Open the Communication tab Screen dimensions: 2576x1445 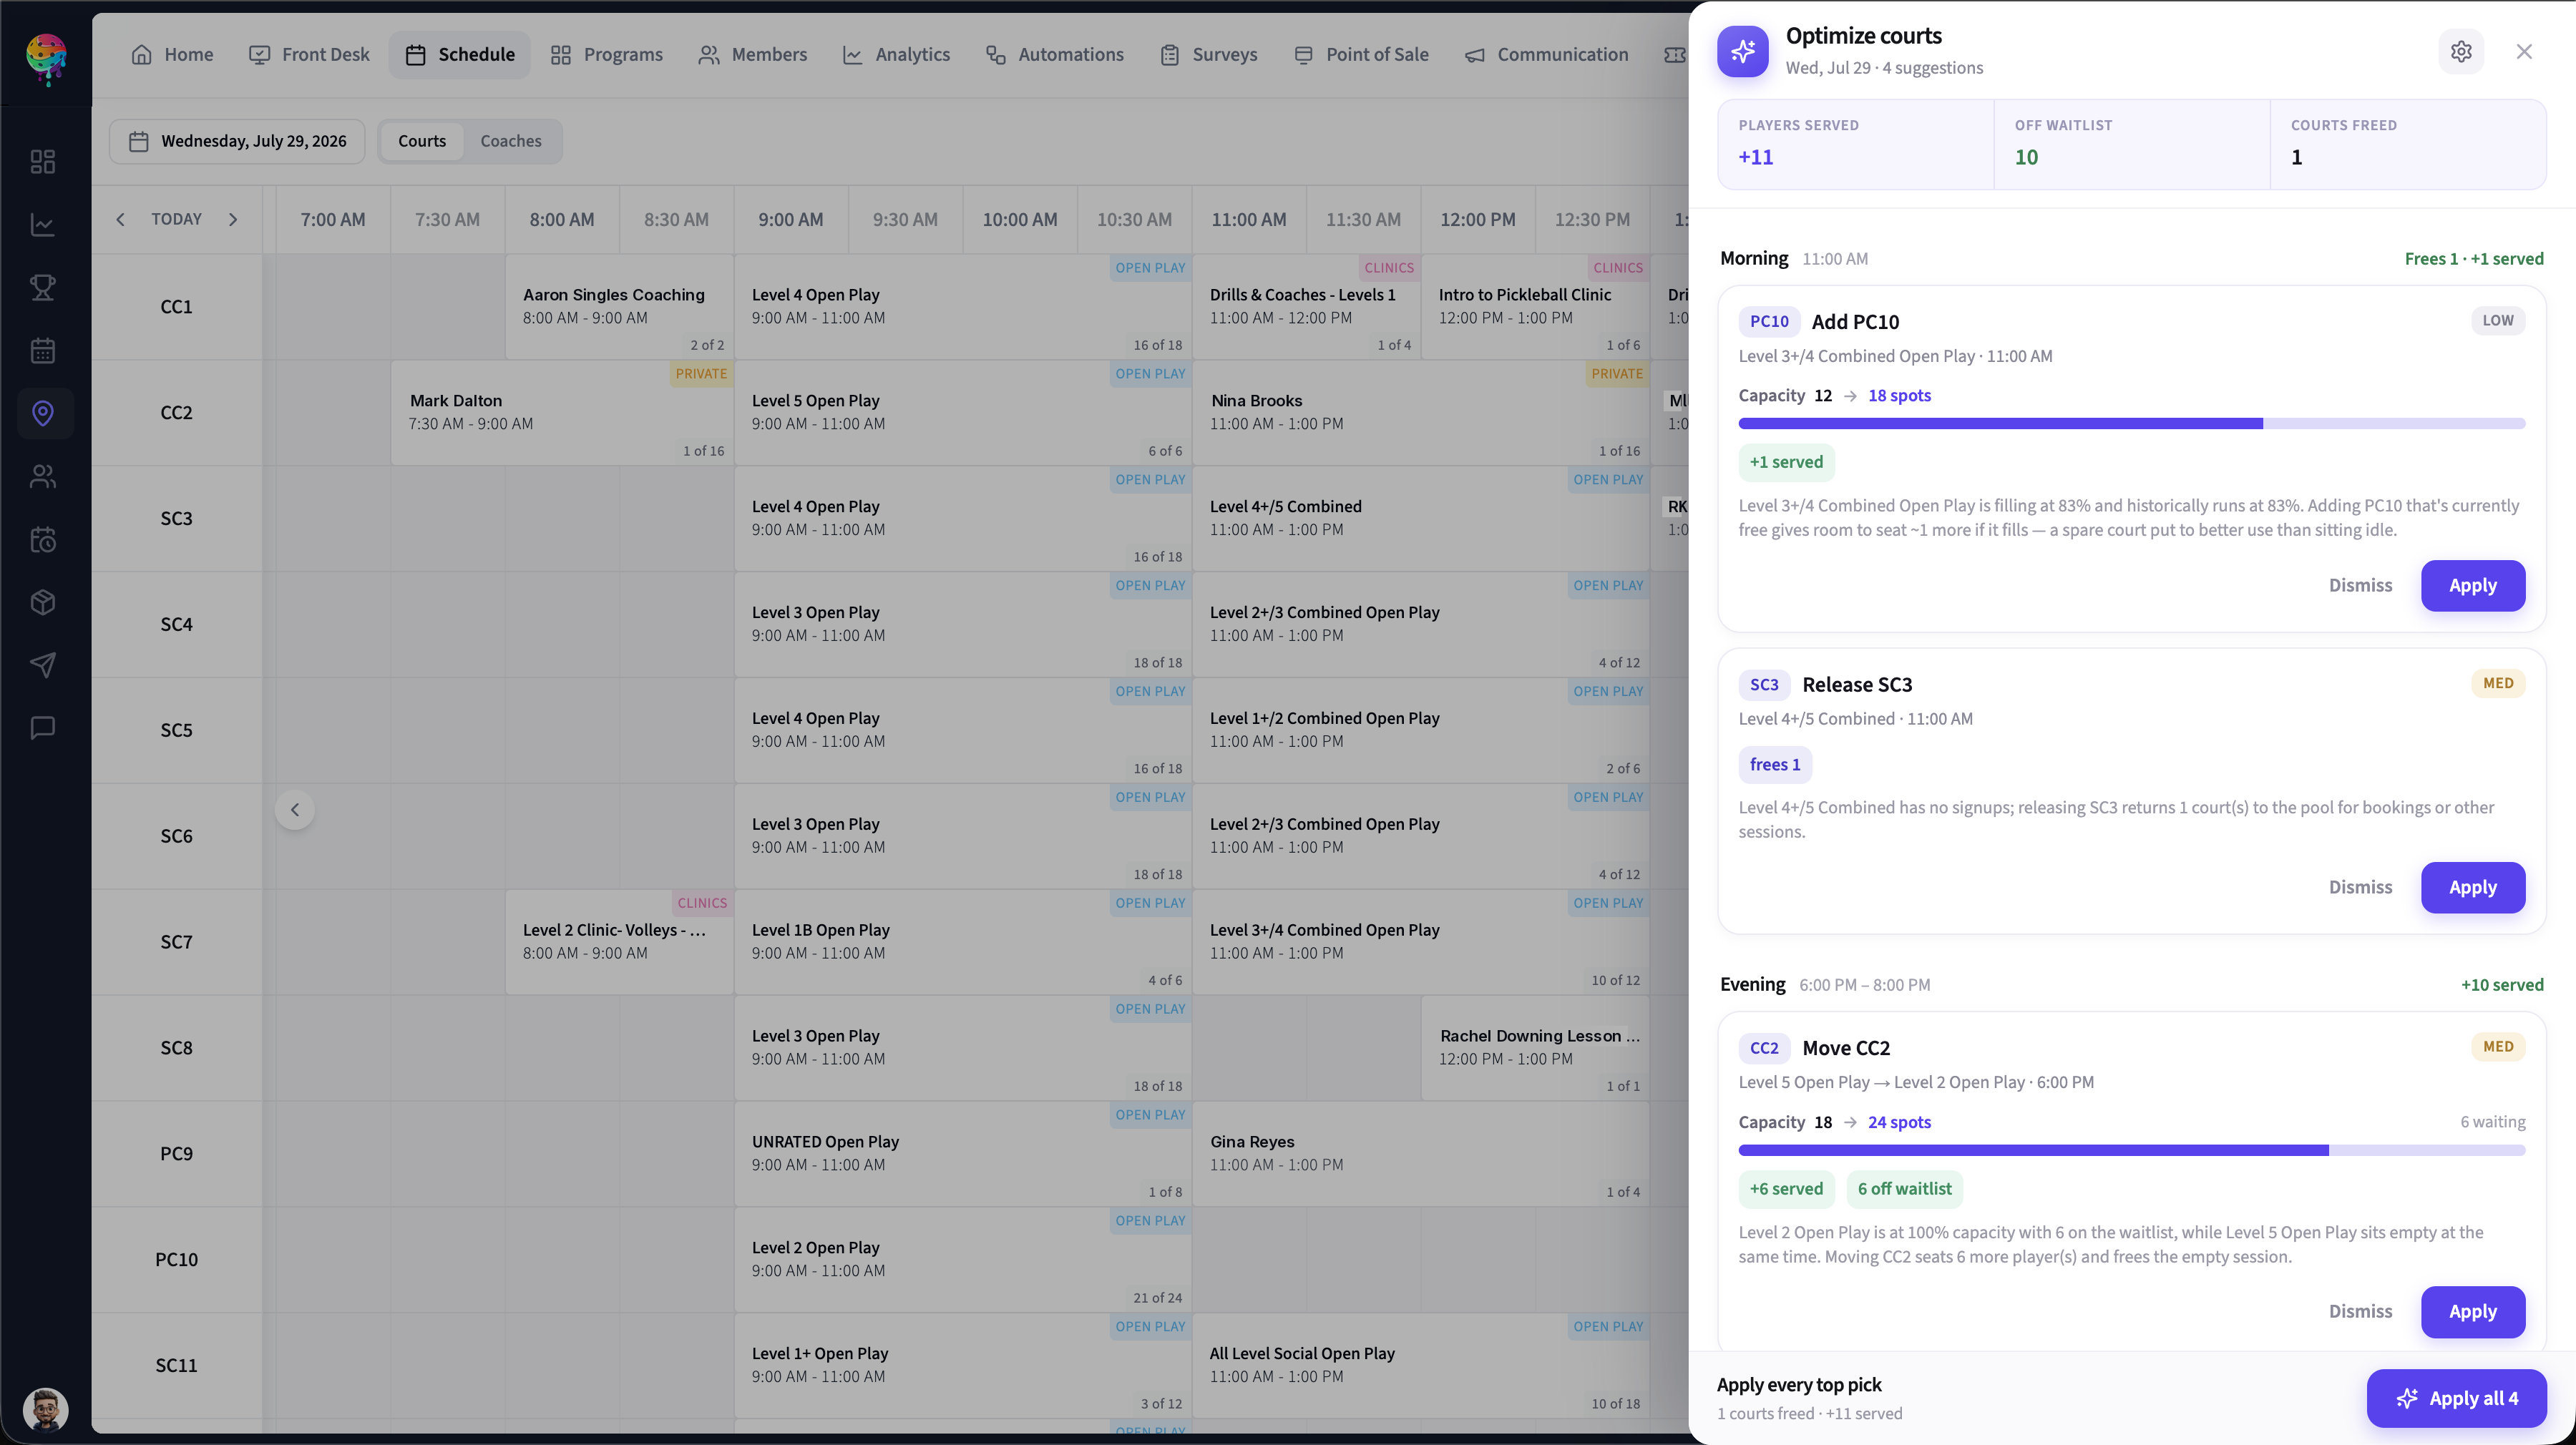tap(1546, 55)
